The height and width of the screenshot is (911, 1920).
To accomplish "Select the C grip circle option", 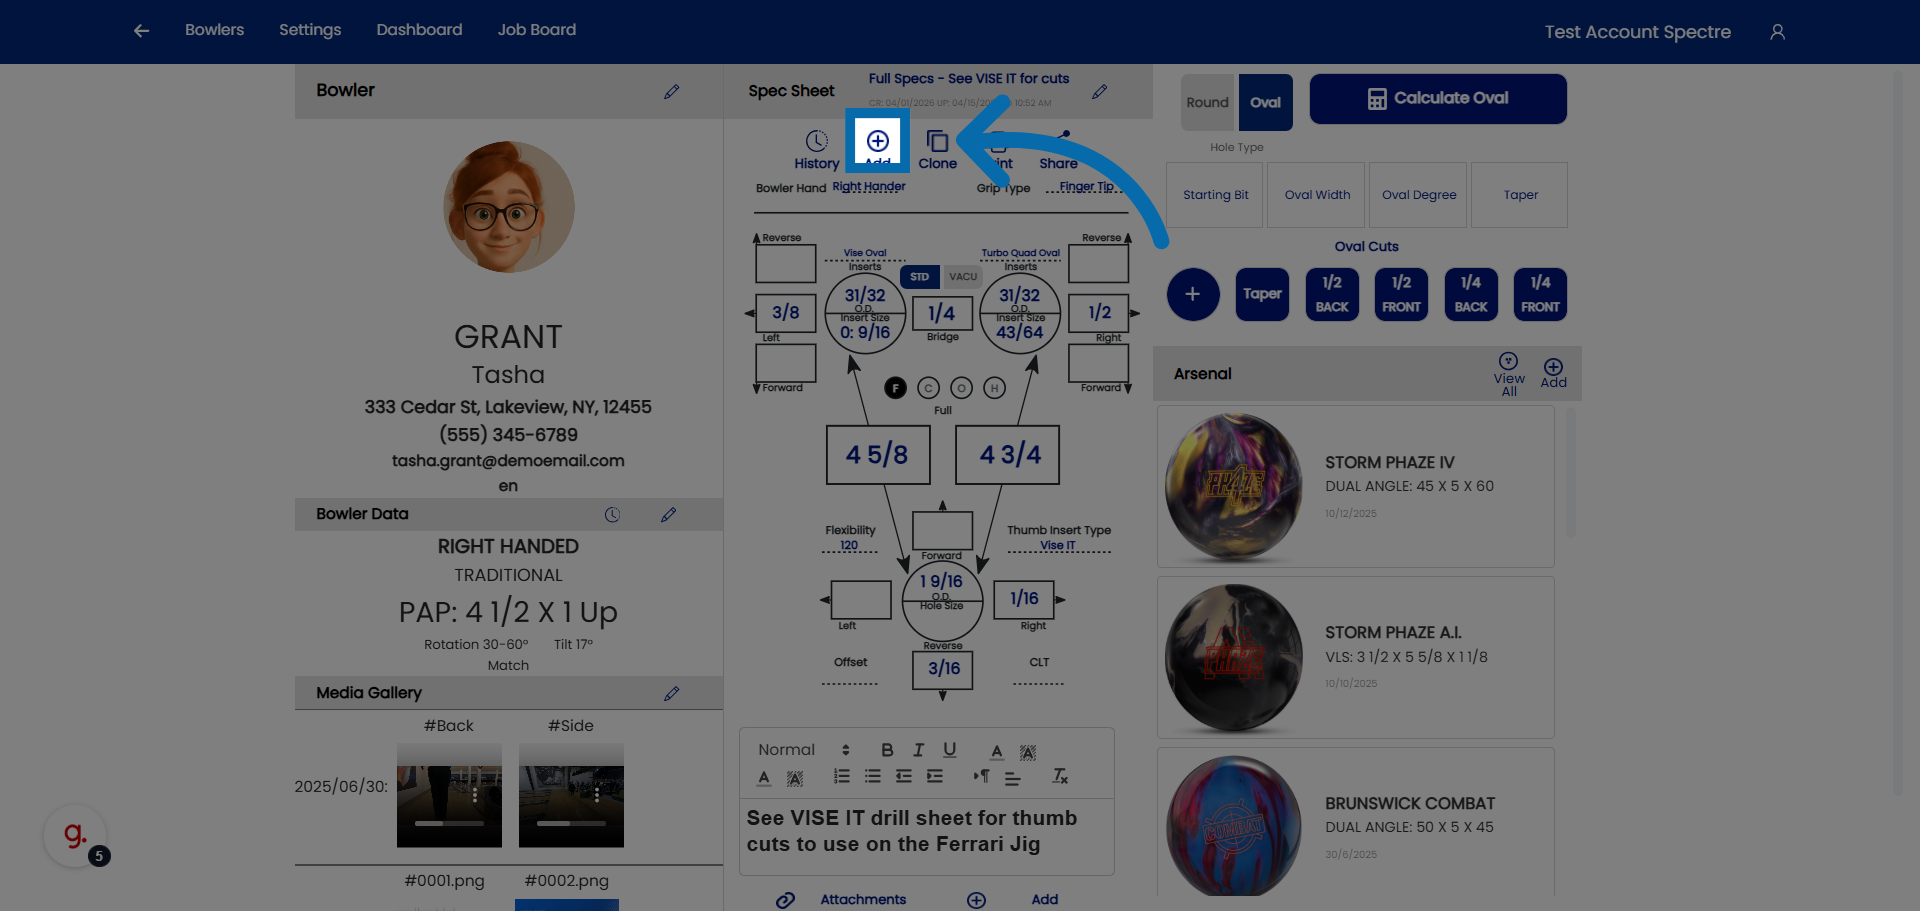I will coord(929,388).
